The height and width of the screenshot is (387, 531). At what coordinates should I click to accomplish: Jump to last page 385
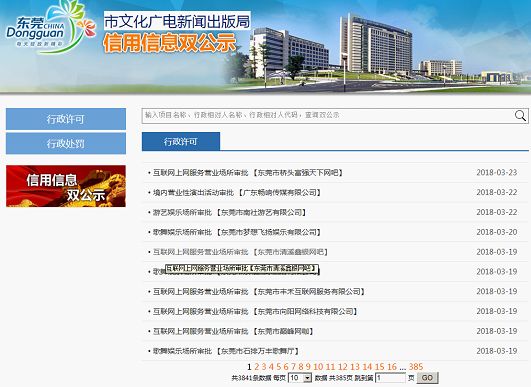point(416,367)
